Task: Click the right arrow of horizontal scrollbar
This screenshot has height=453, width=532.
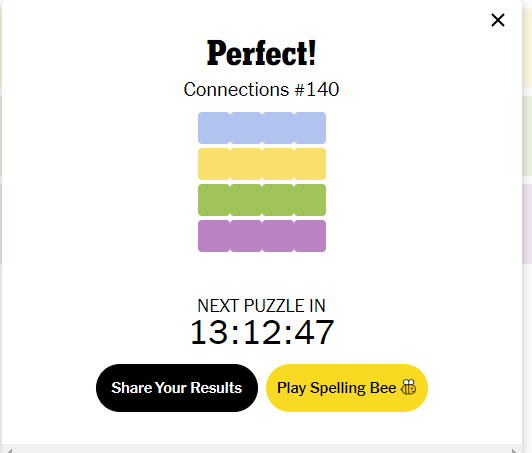Action: 514,451
